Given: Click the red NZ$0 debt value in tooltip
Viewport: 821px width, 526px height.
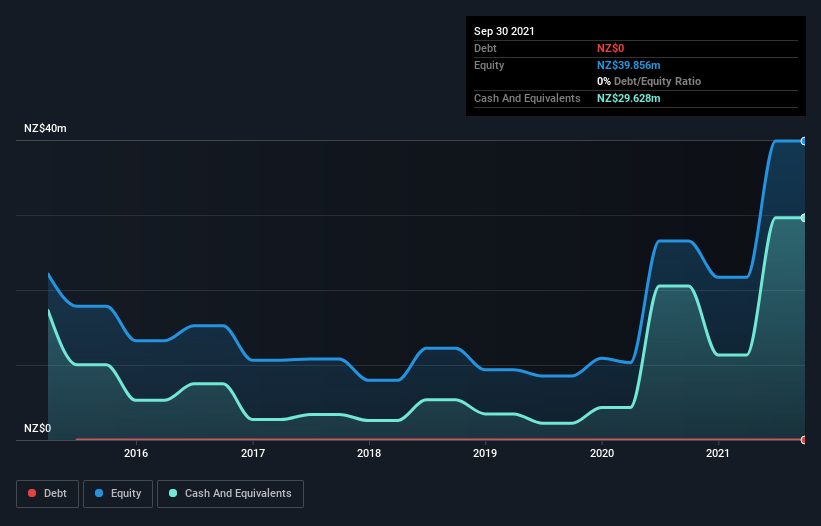Looking at the screenshot, I should tap(611, 48).
